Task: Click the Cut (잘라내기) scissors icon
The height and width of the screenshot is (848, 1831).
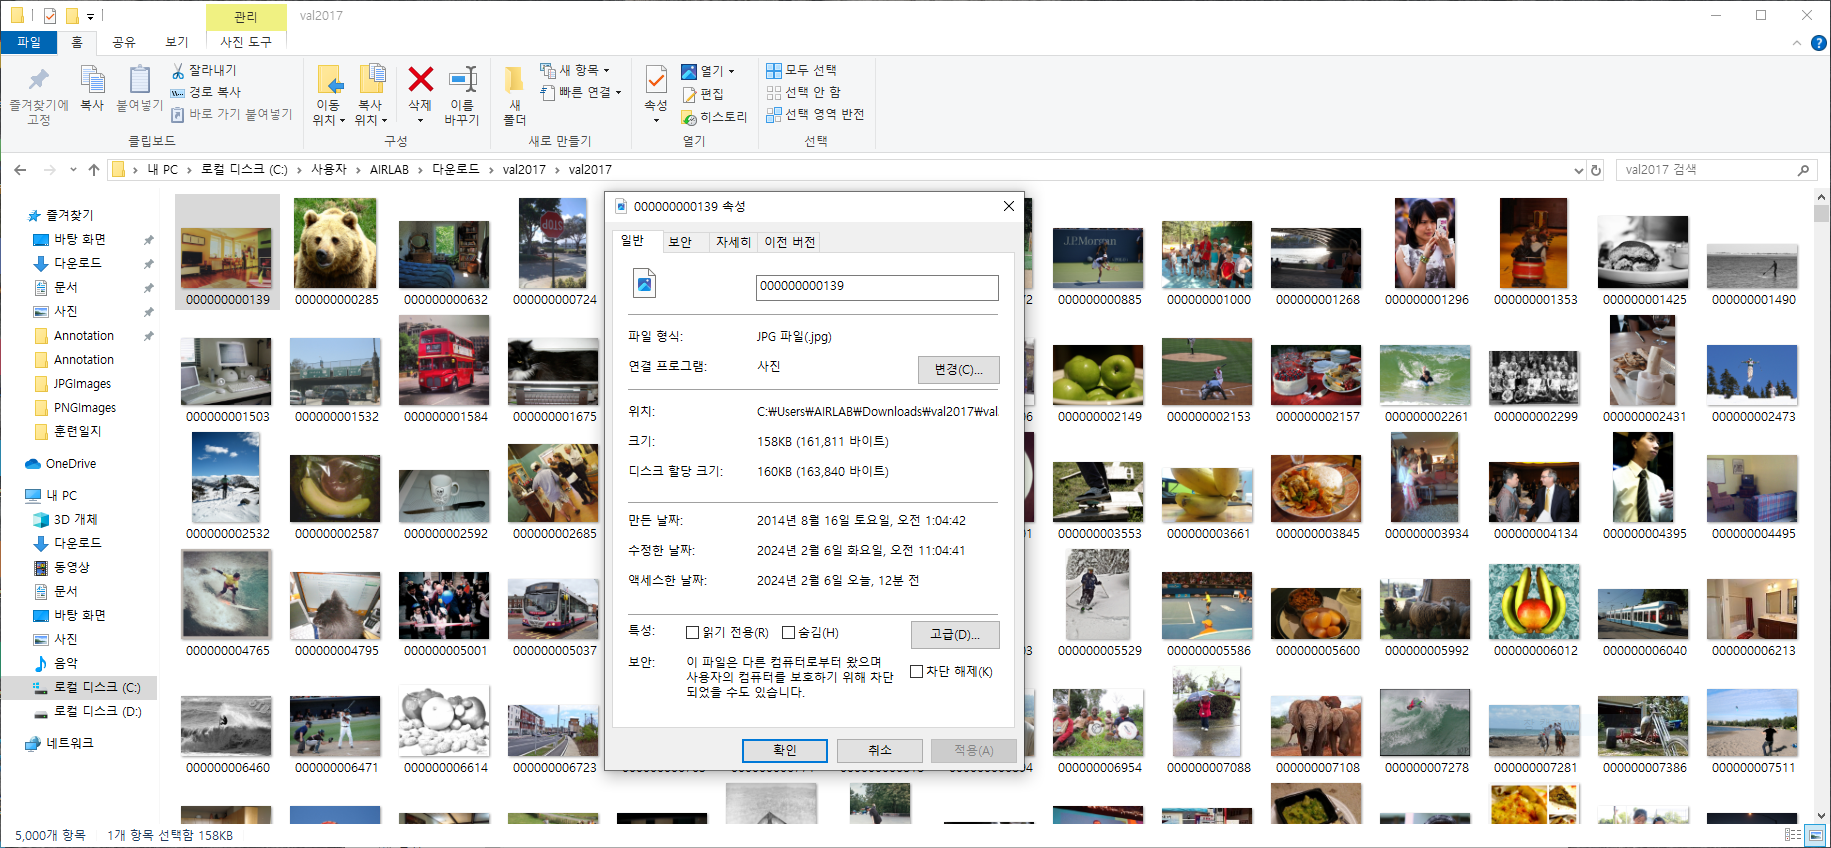Action: [x=178, y=71]
